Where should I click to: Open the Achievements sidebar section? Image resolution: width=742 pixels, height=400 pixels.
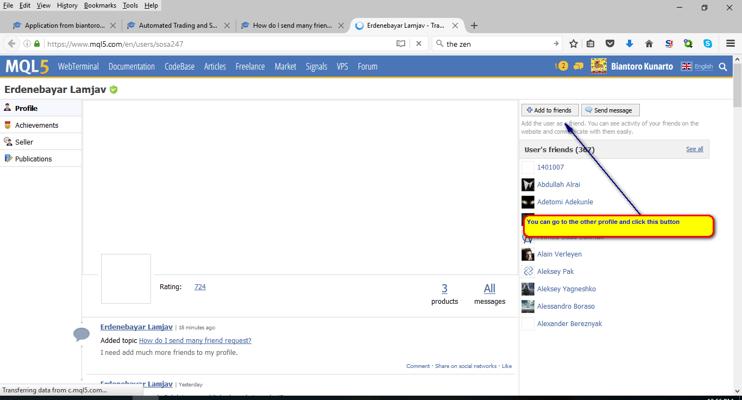click(x=36, y=125)
